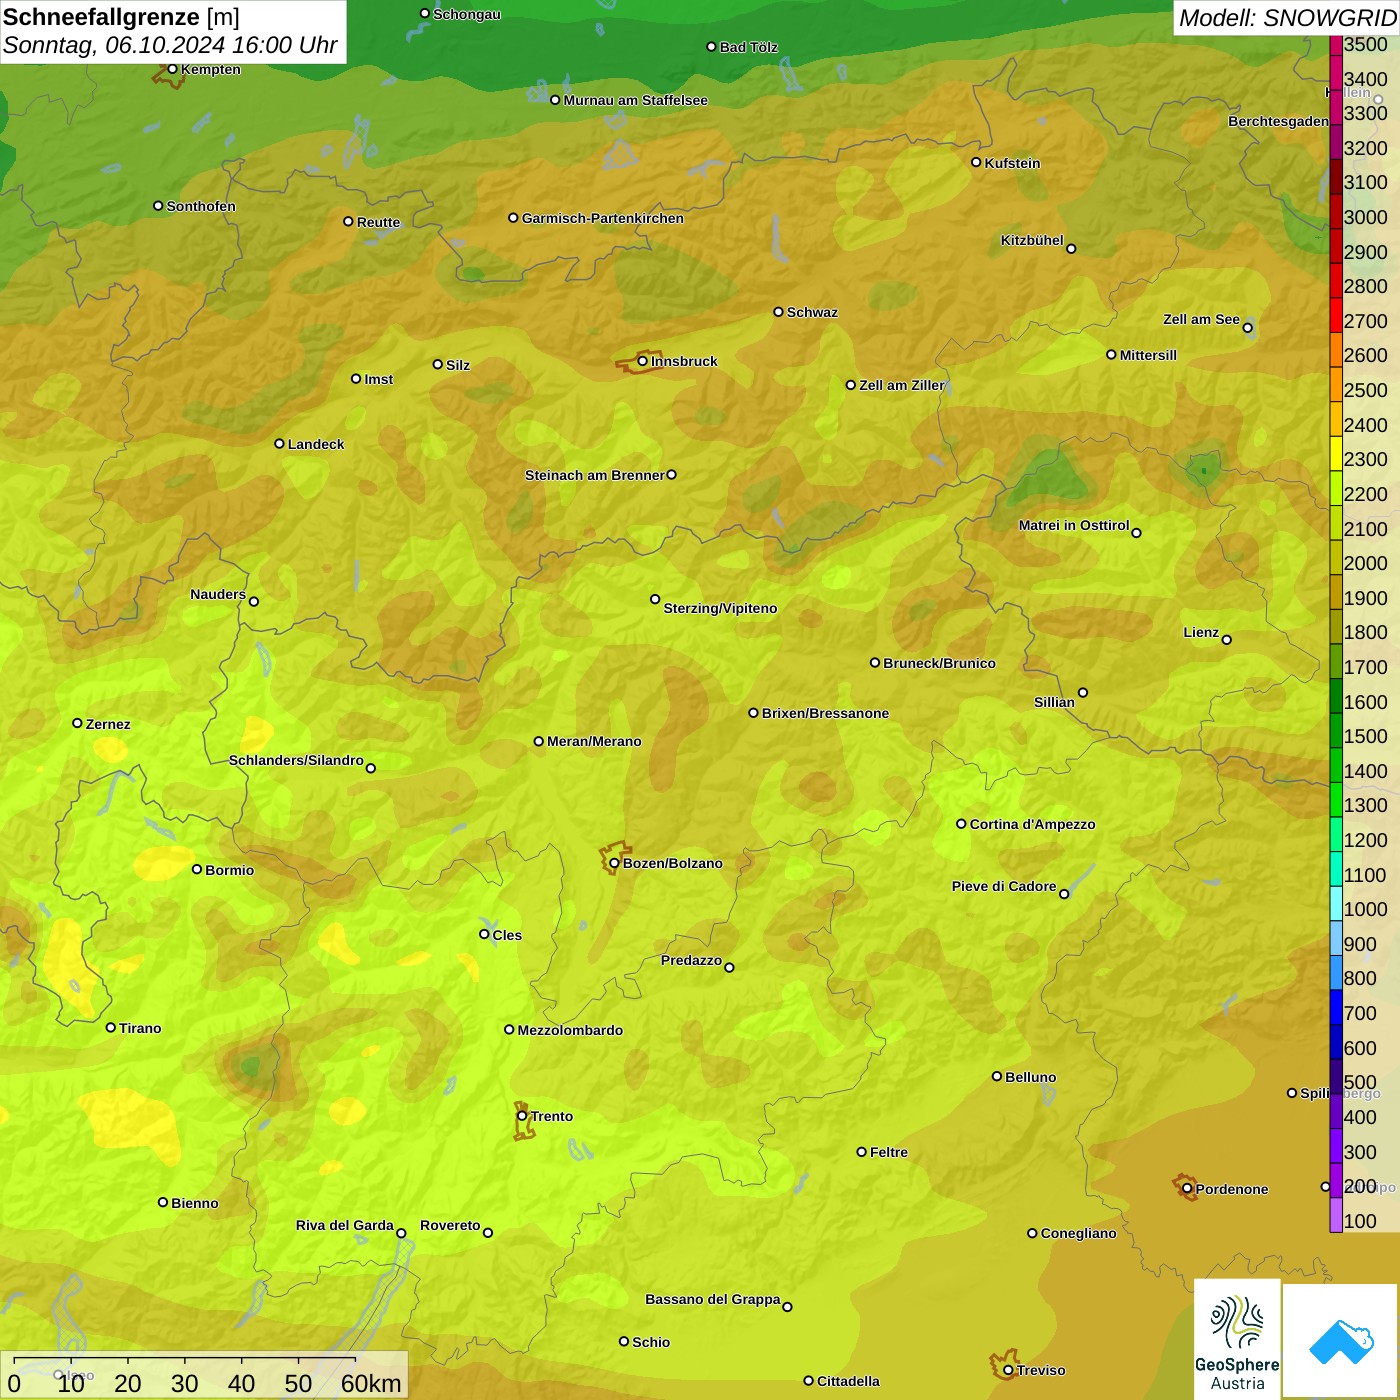Click the Kempten city marker
This screenshot has height=1400, width=1400.
pos(173,69)
